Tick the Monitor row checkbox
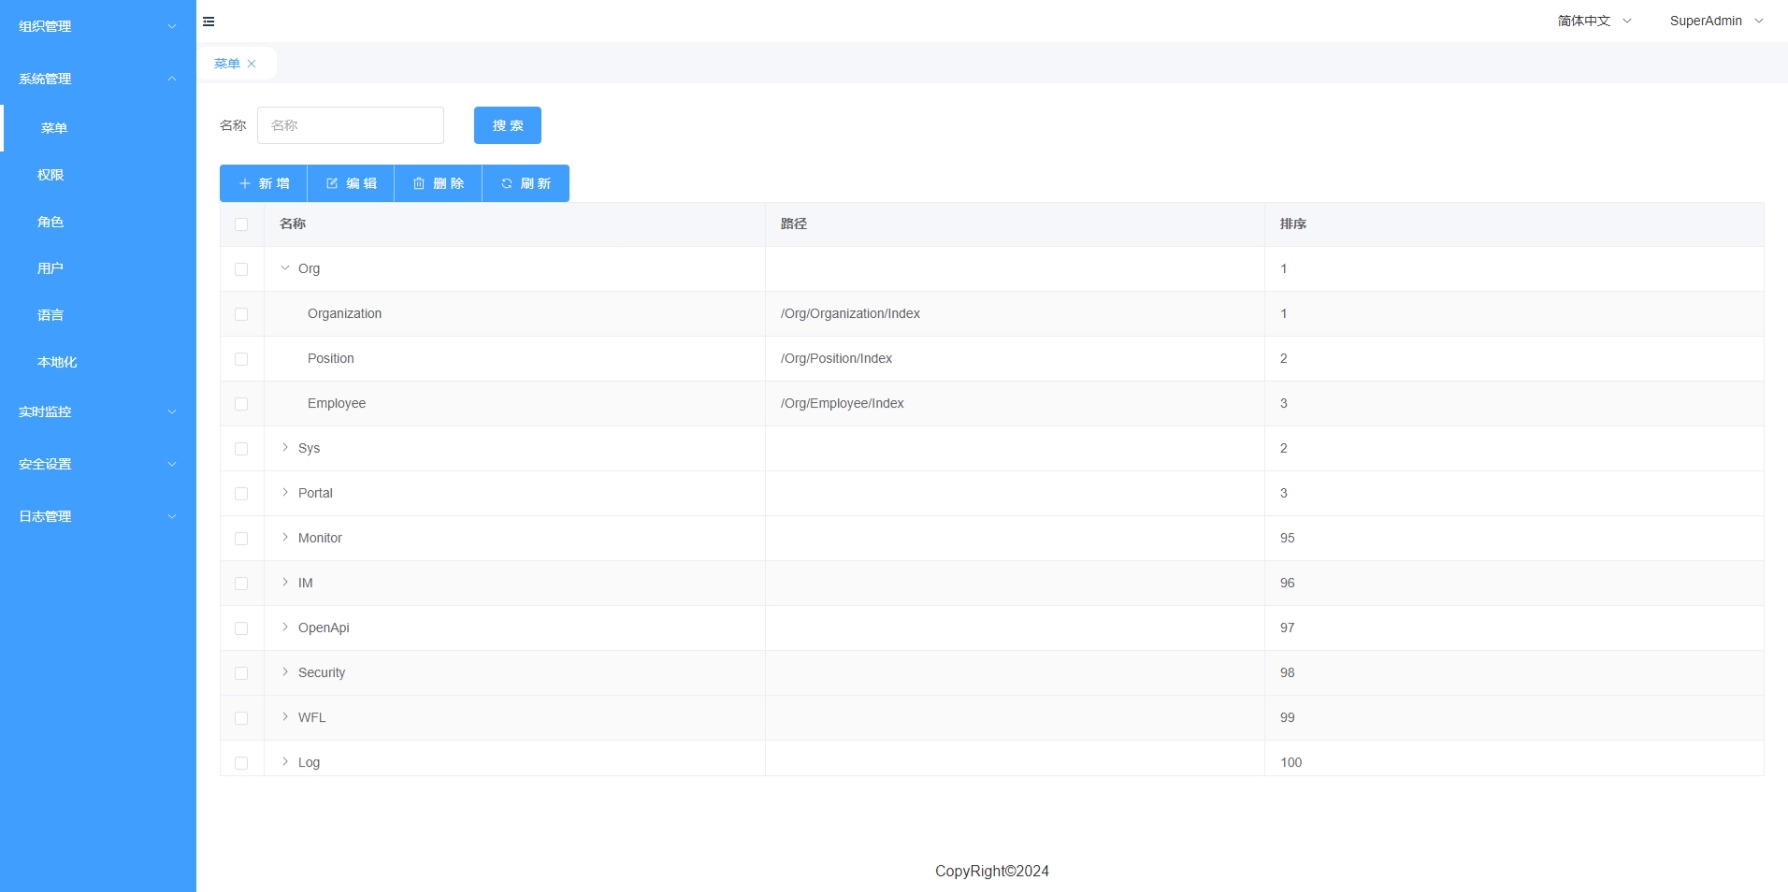This screenshot has height=892, width=1788. tap(241, 539)
